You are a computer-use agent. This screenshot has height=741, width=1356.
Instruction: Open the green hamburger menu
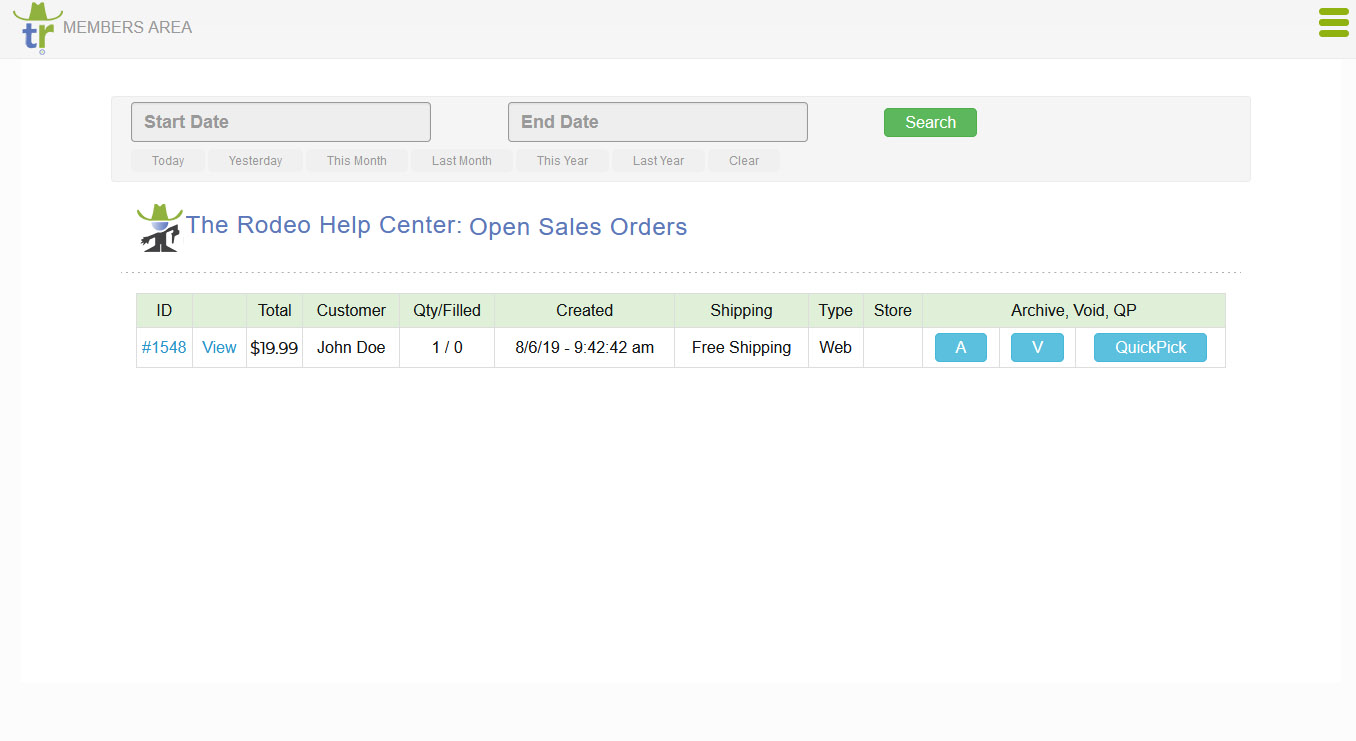pyautogui.click(x=1334, y=22)
